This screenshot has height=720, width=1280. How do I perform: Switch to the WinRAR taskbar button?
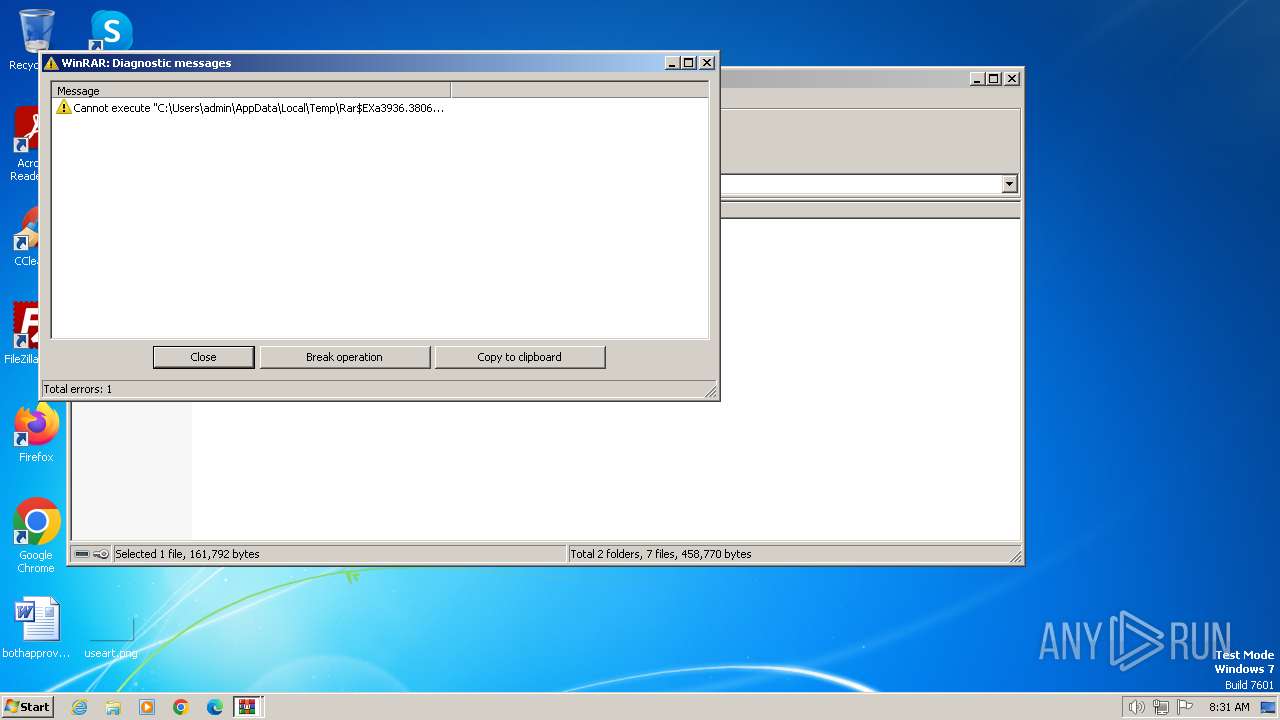click(x=248, y=707)
